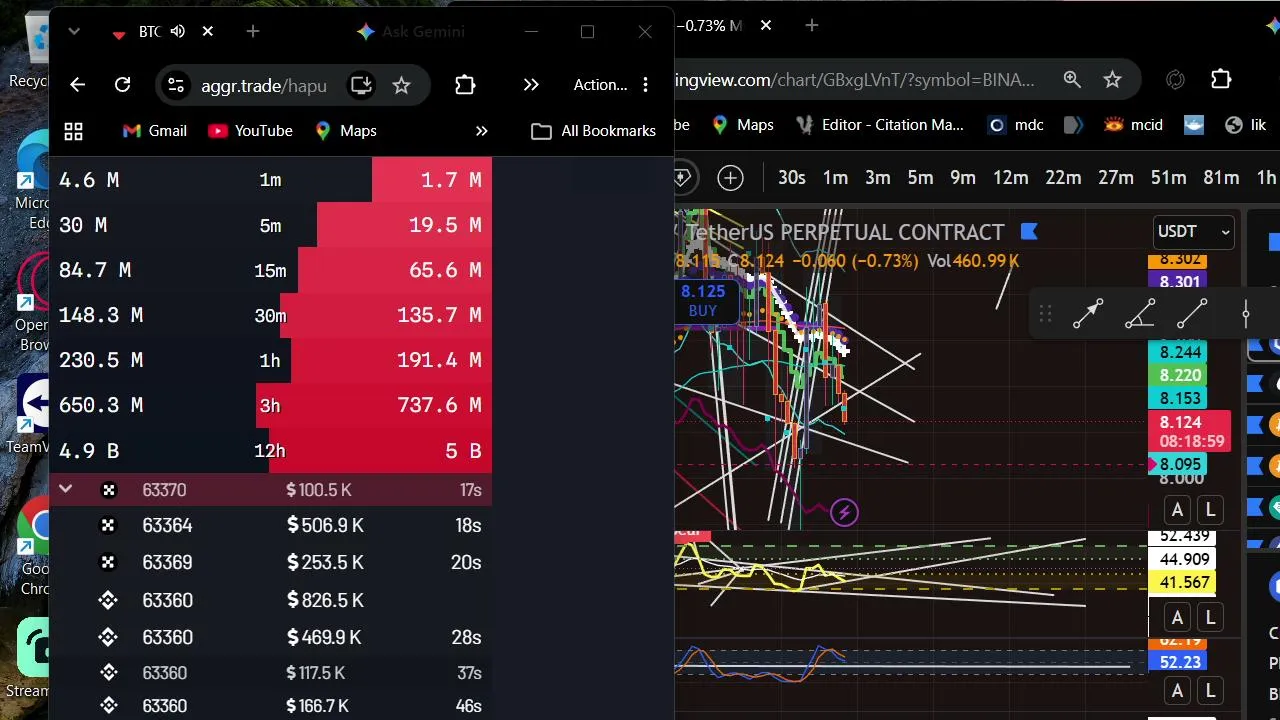Toggle auto scale A below 41.567 indicator pane
The image size is (1280, 720).
pos(1177,618)
